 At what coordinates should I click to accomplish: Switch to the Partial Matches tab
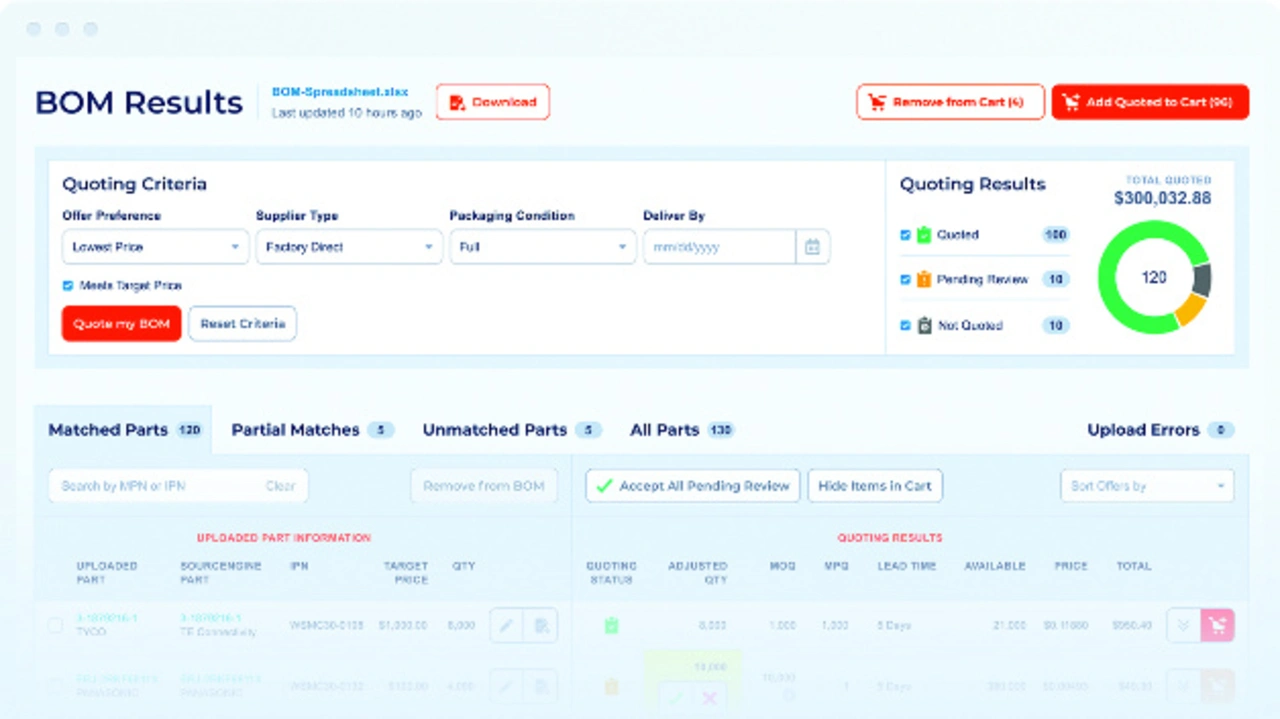pyautogui.click(x=295, y=430)
